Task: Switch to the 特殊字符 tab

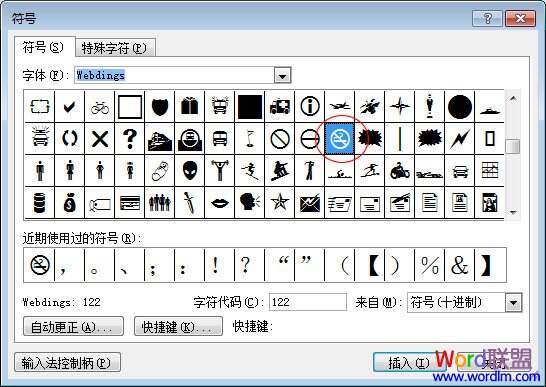Action: click(x=115, y=48)
